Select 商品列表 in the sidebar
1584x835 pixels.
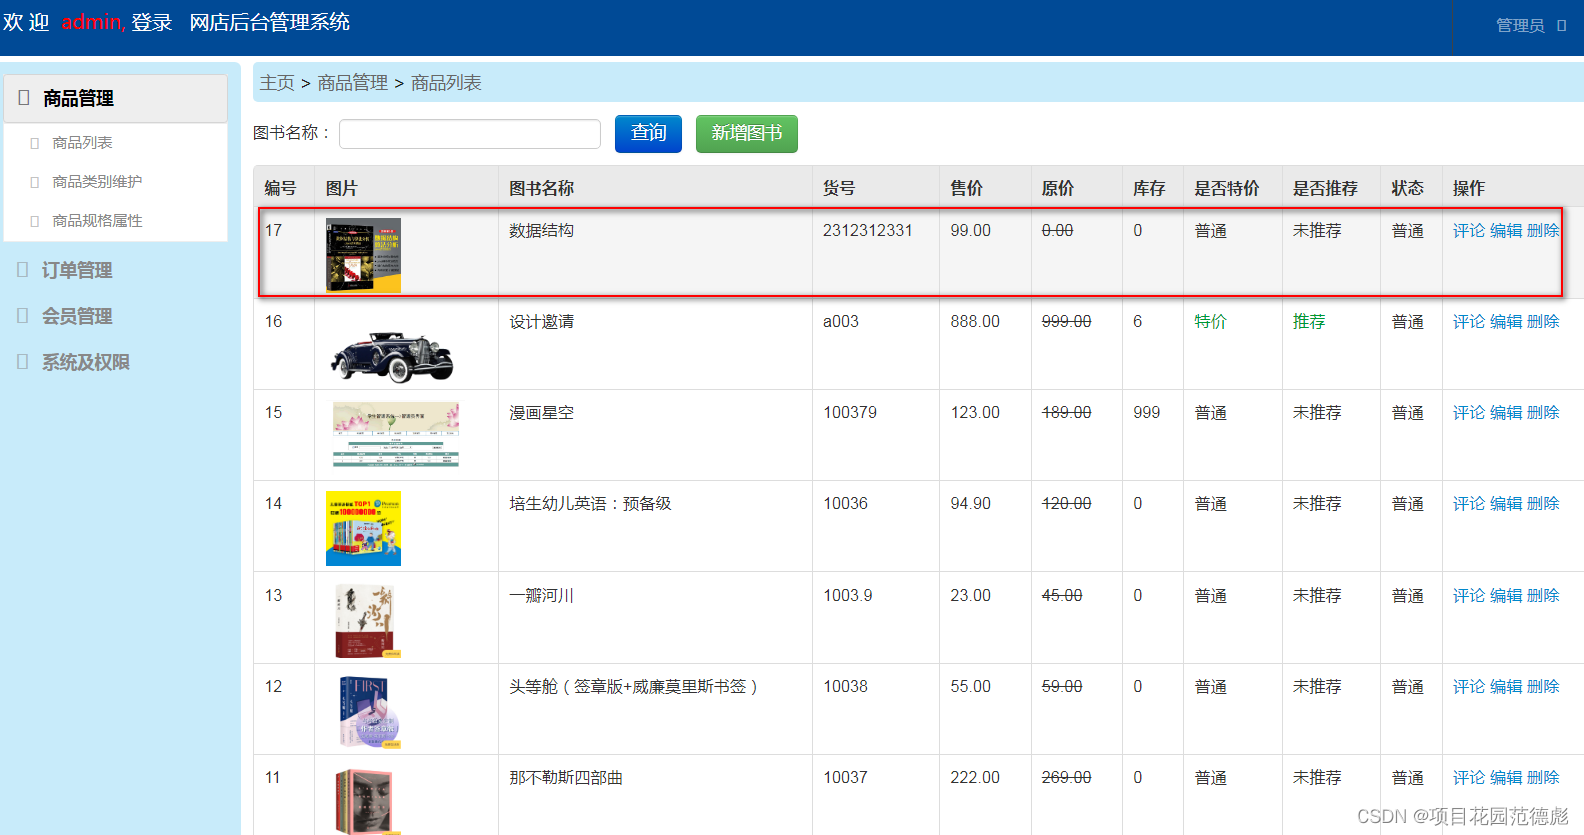[82, 143]
